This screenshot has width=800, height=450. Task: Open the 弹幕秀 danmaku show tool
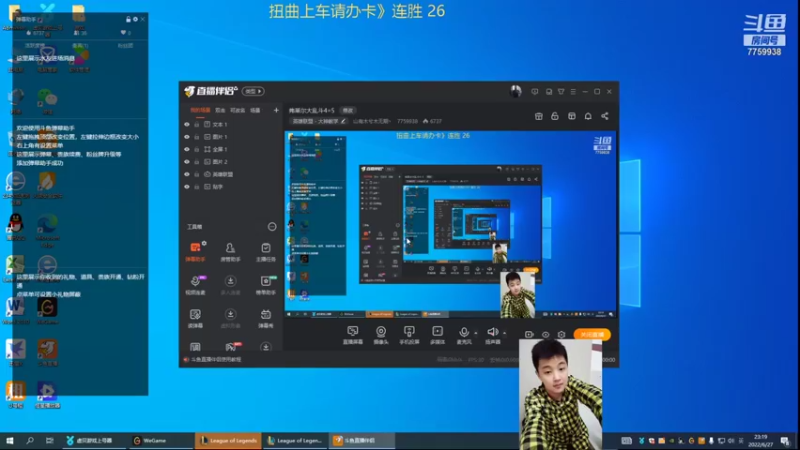[265, 318]
